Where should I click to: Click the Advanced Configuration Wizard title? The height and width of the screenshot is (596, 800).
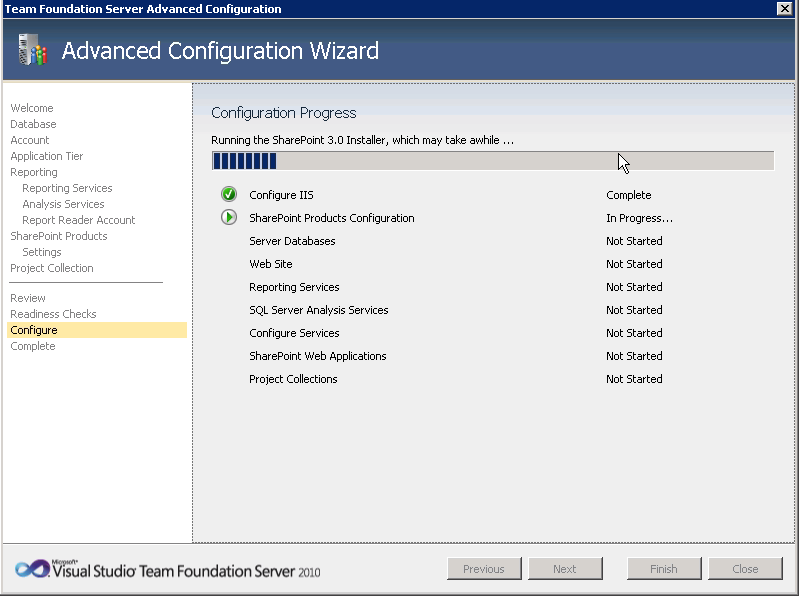(220, 51)
